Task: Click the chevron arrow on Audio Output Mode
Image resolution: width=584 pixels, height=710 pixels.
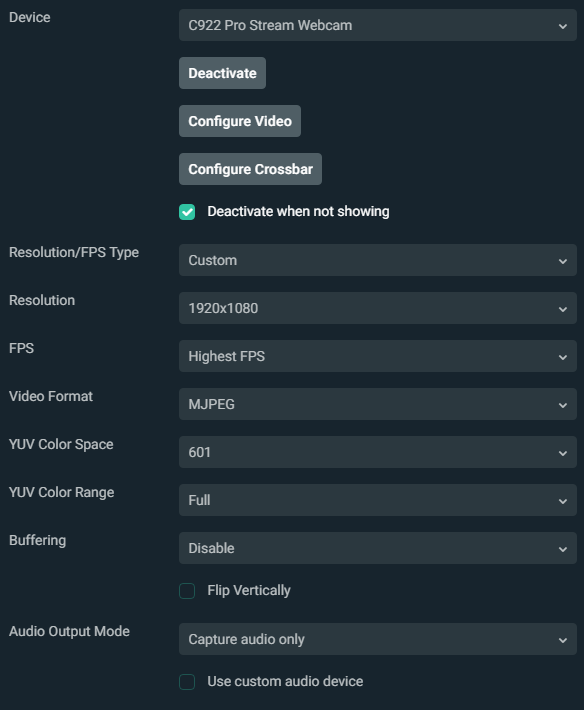Action: [x=563, y=640]
